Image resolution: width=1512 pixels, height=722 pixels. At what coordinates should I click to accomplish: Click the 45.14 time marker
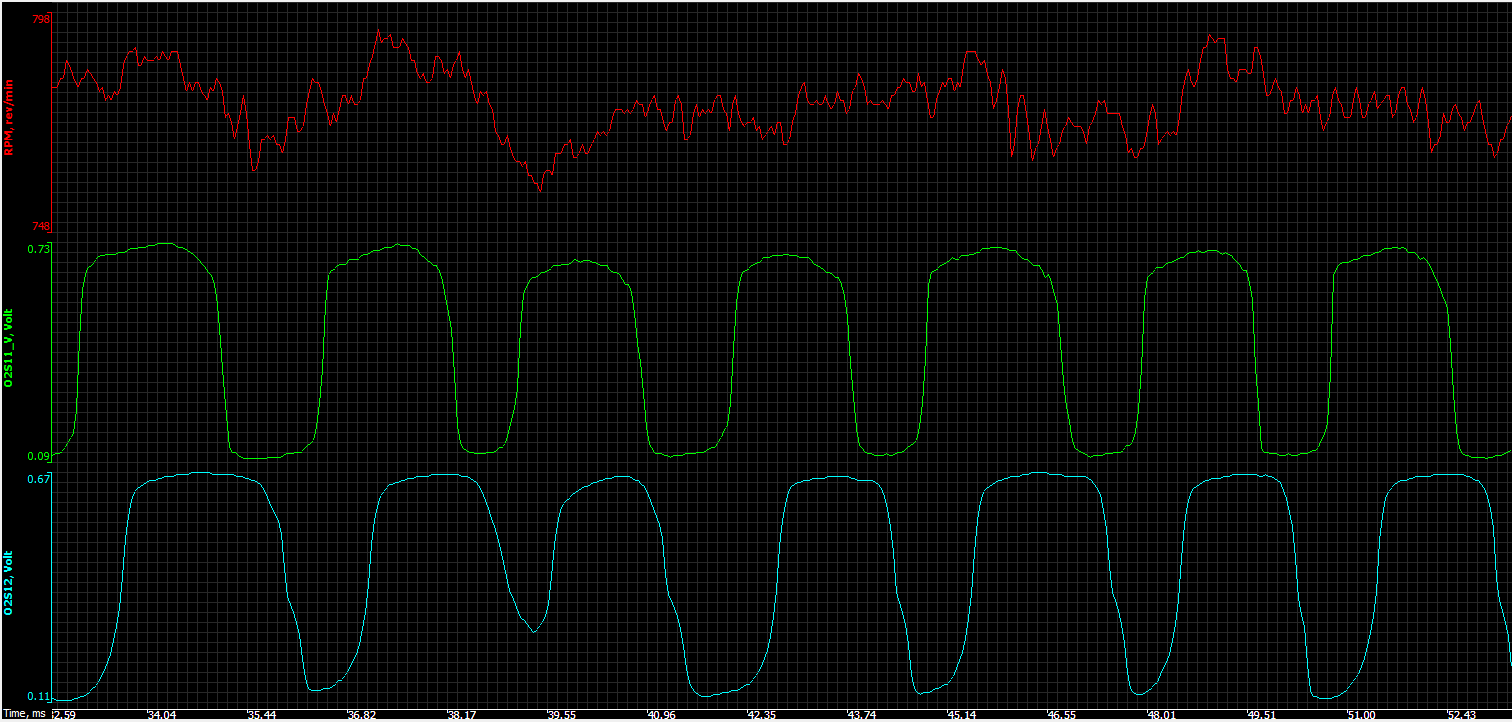pos(961,715)
